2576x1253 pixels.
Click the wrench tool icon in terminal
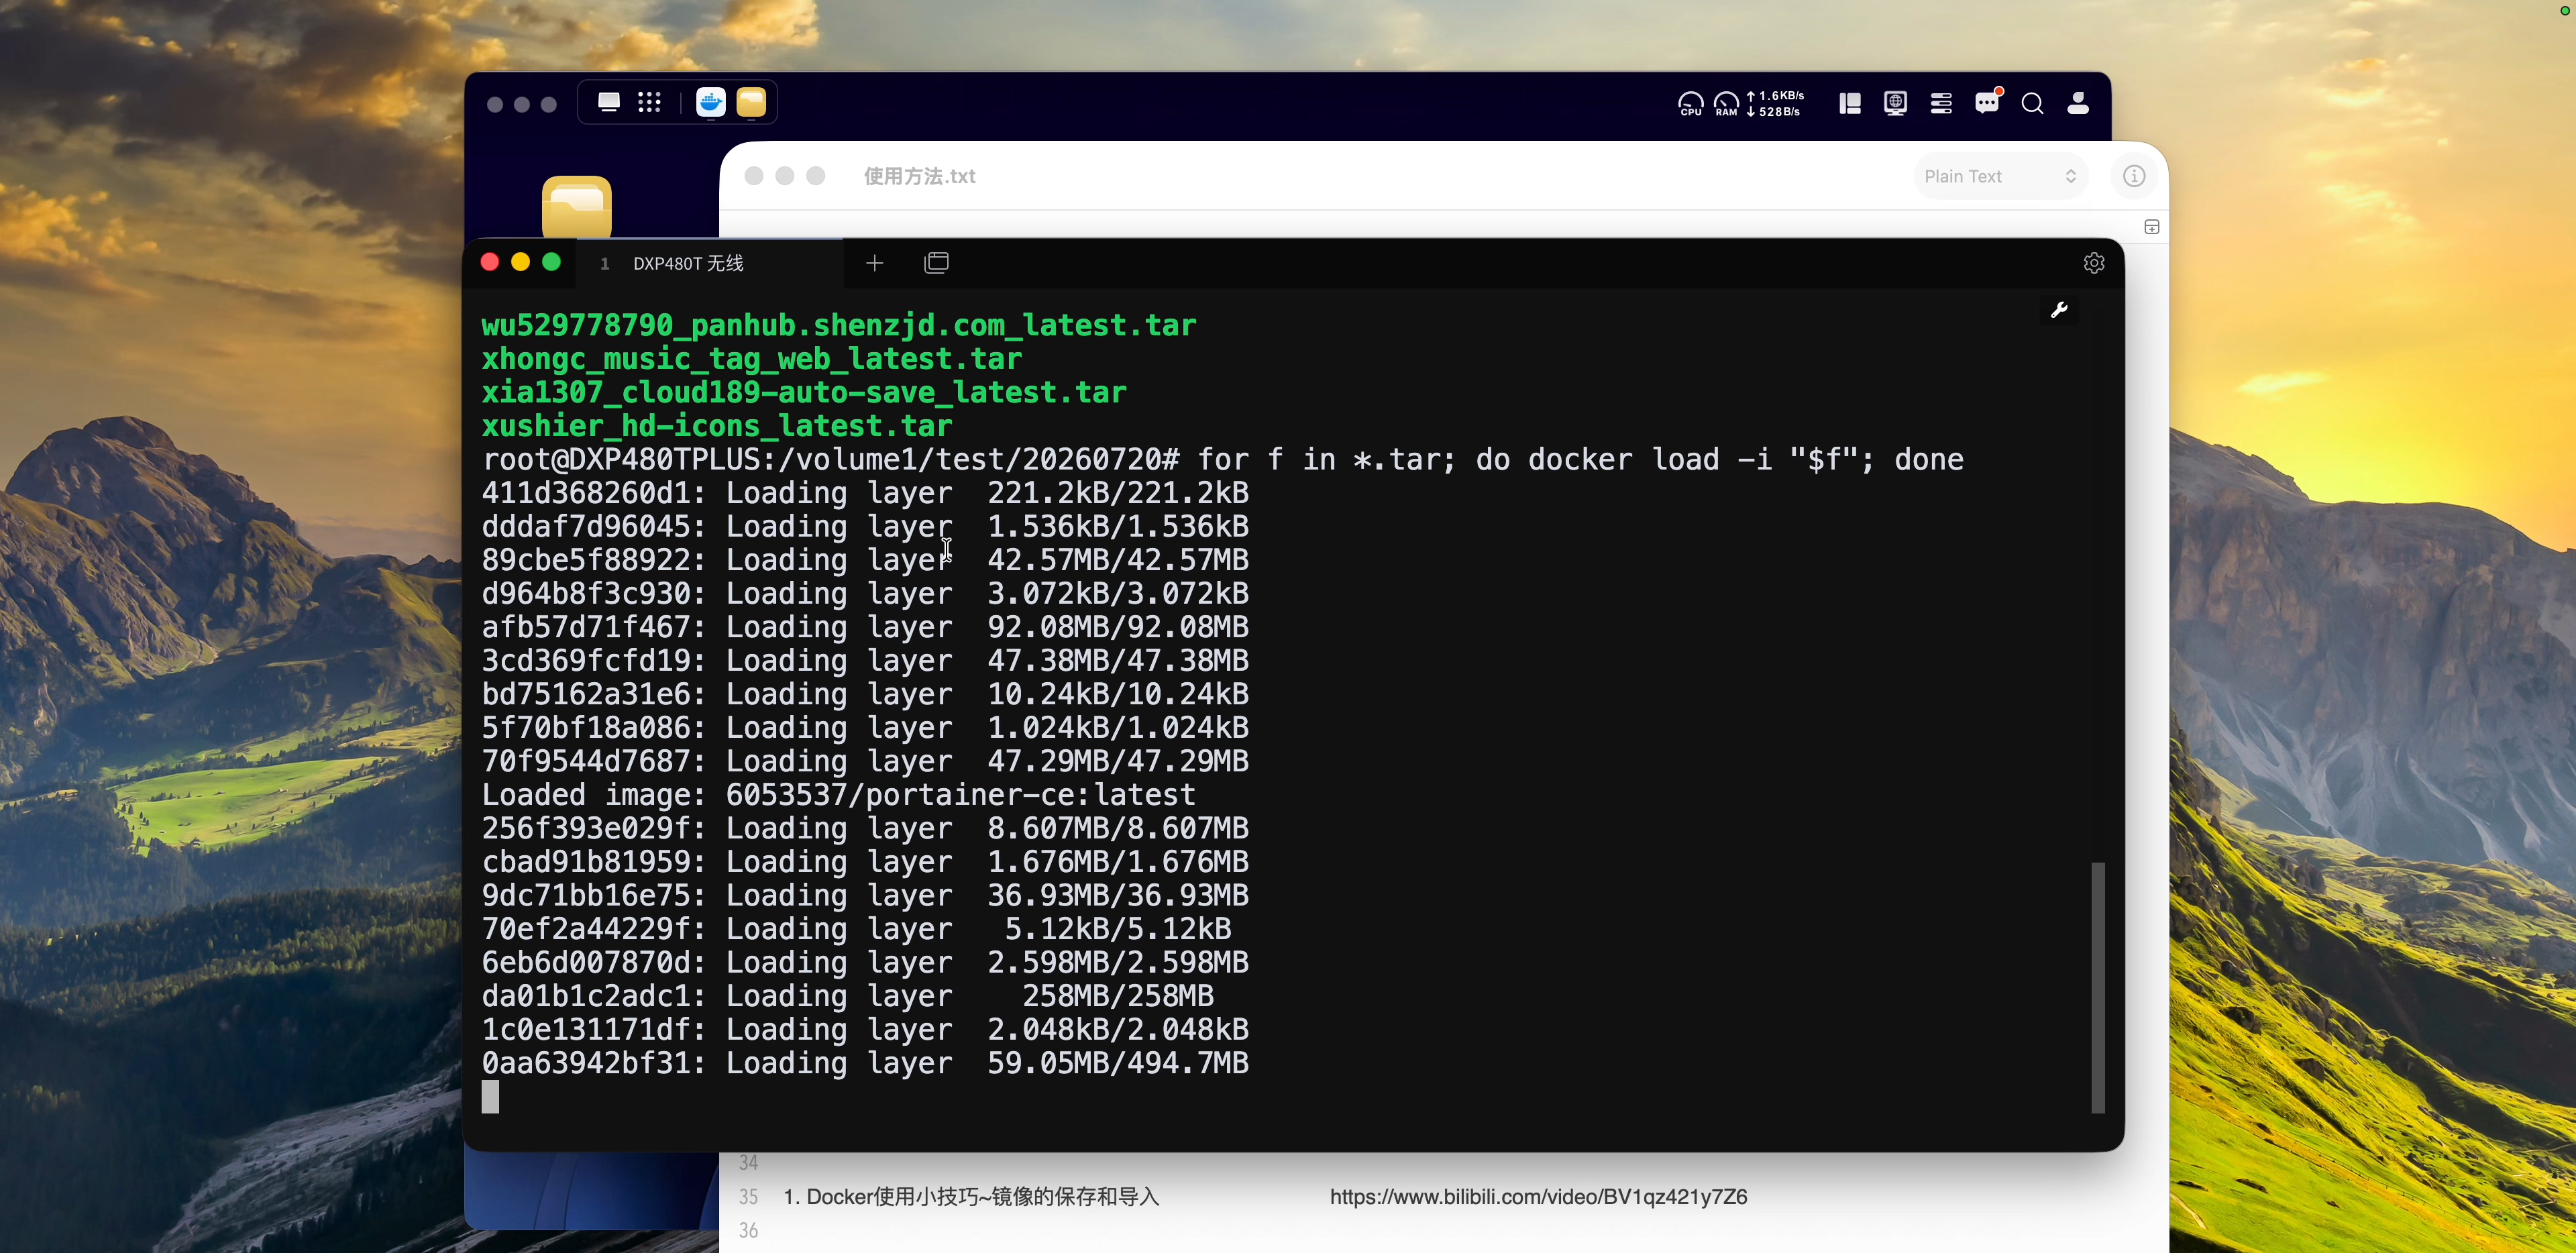[2059, 310]
